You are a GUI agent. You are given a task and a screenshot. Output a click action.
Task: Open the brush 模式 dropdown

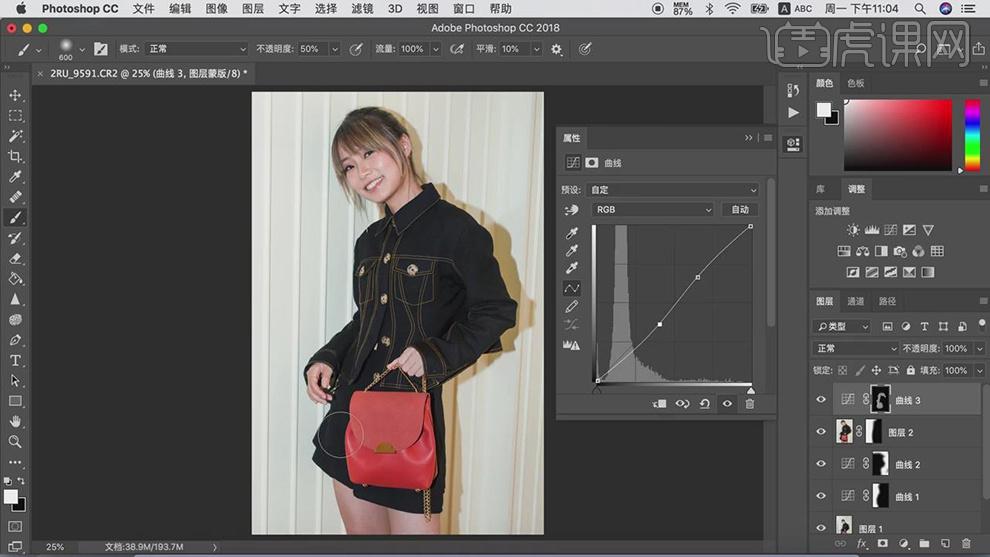pyautogui.click(x=196, y=49)
